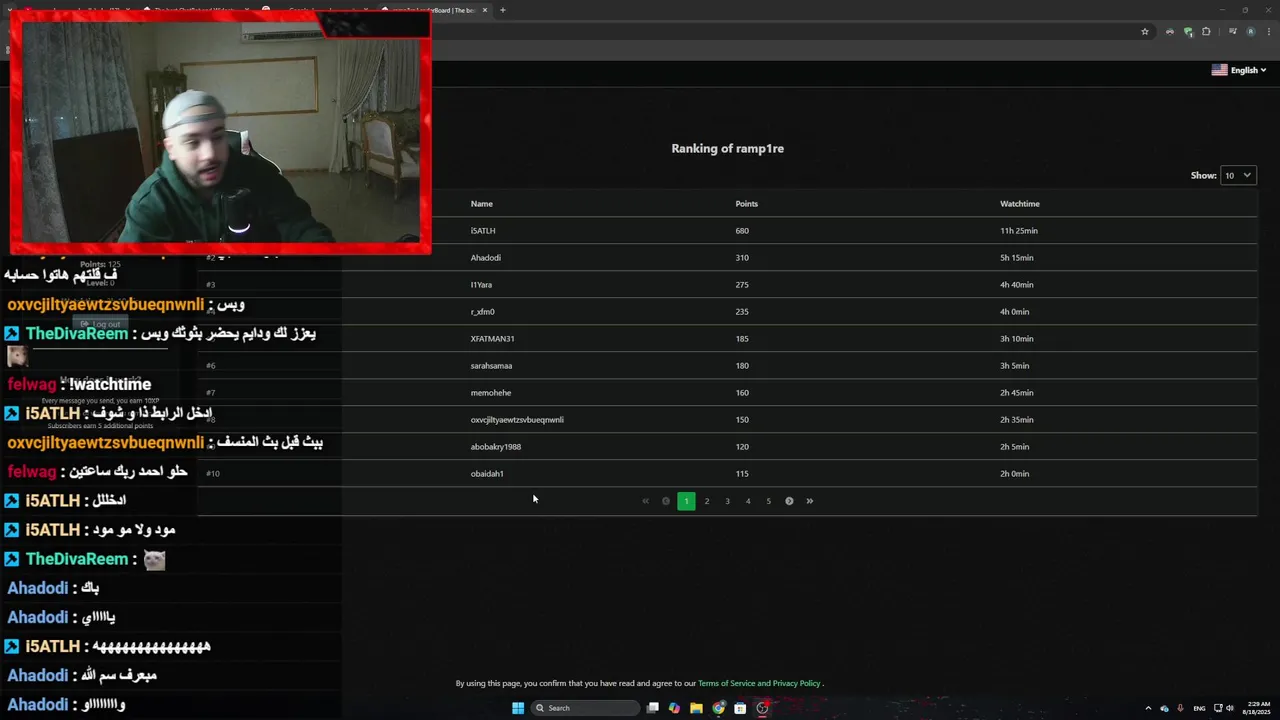This screenshot has width=1280, height=720.
Task: Jump to first page double-arrow
Action: [645, 501]
